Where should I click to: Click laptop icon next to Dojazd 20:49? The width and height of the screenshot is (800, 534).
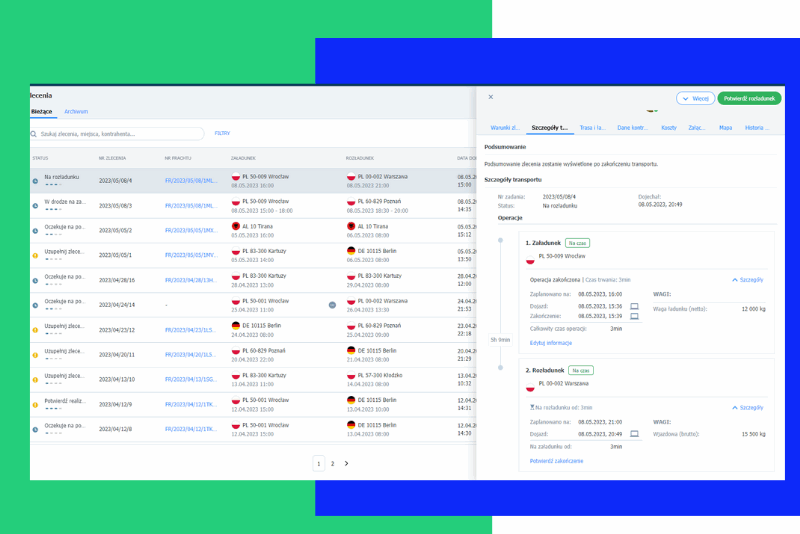(x=633, y=434)
